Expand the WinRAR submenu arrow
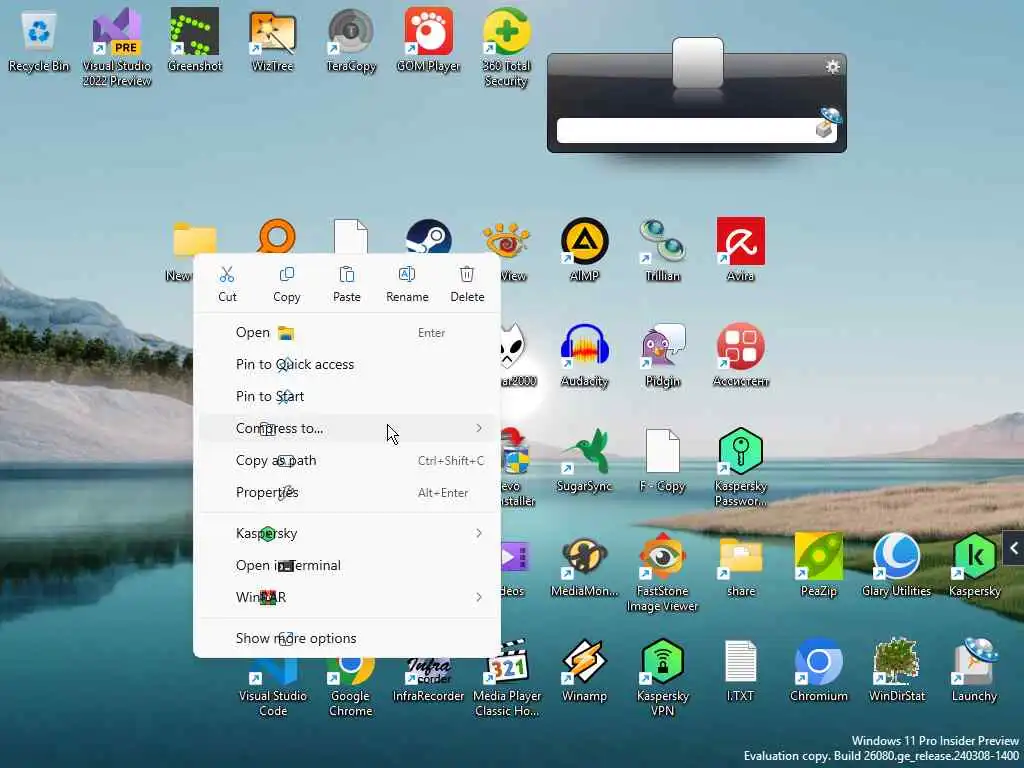This screenshot has height=768, width=1024. click(479, 598)
